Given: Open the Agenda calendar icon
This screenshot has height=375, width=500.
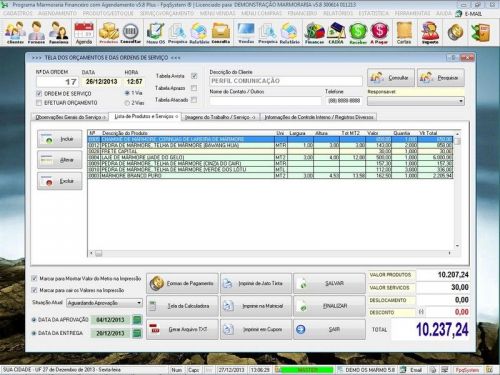Looking at the screenshot, I should [x=84, y=32].
